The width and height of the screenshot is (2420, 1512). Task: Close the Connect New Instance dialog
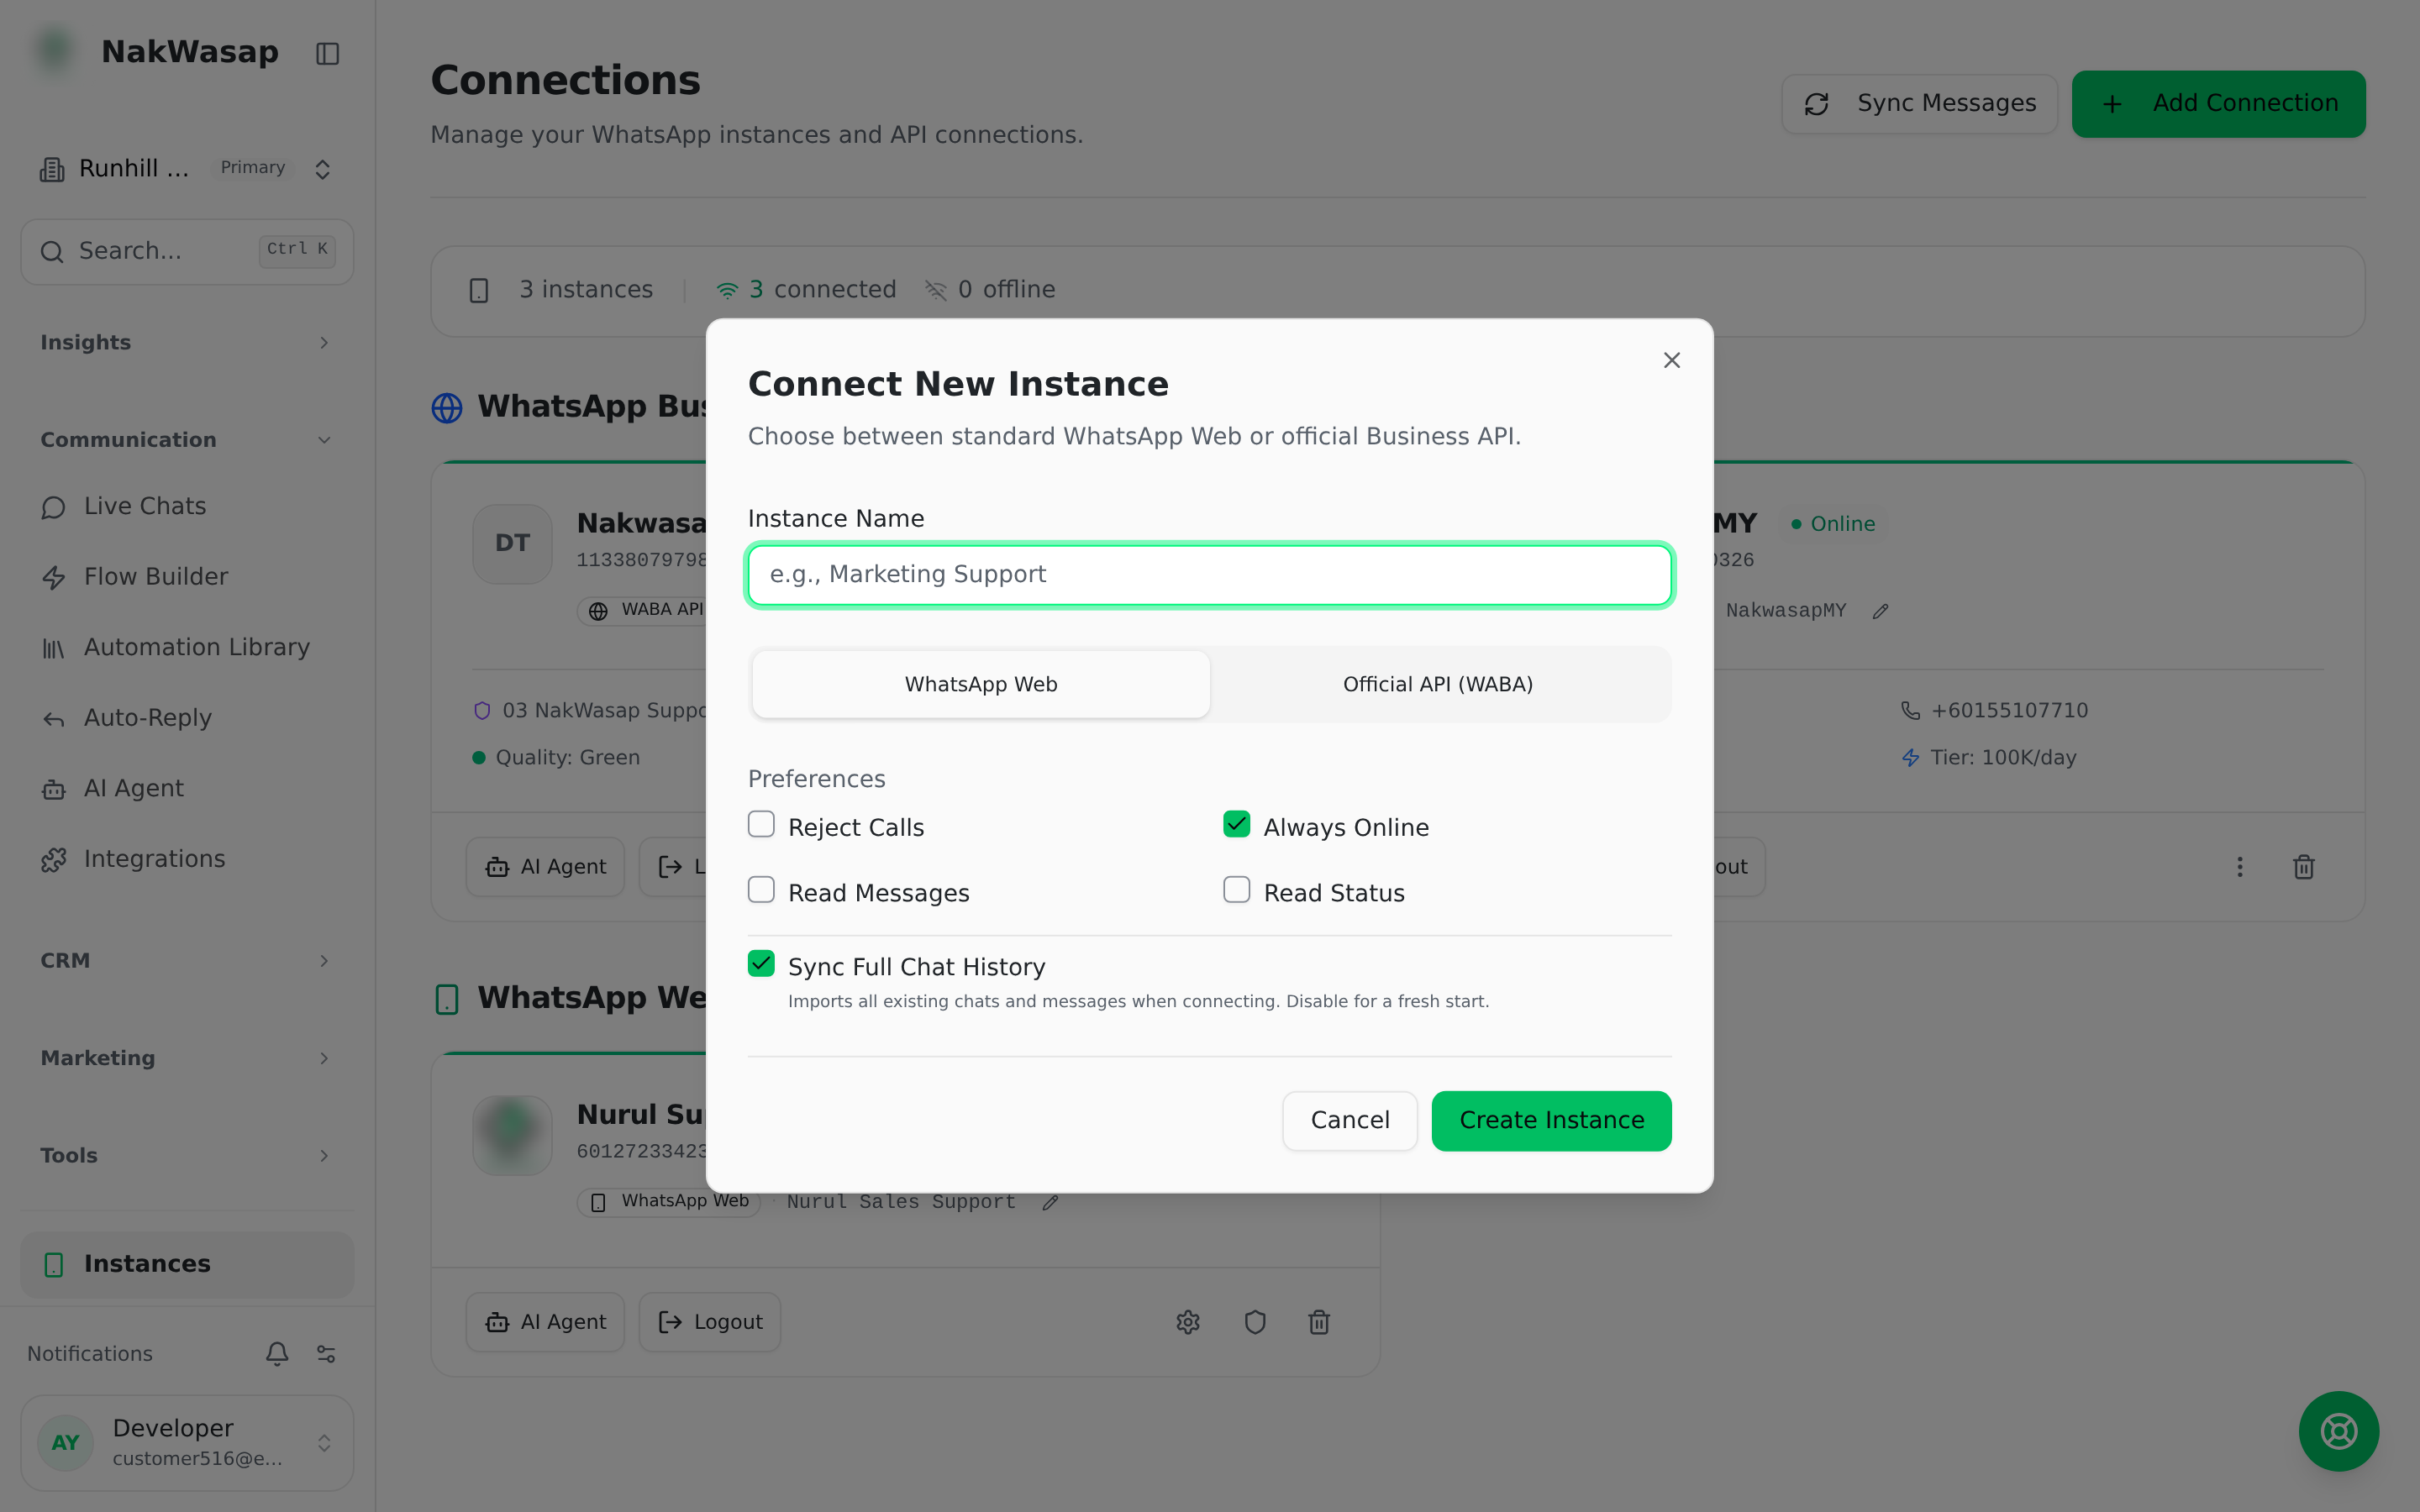coord(1671,360)
